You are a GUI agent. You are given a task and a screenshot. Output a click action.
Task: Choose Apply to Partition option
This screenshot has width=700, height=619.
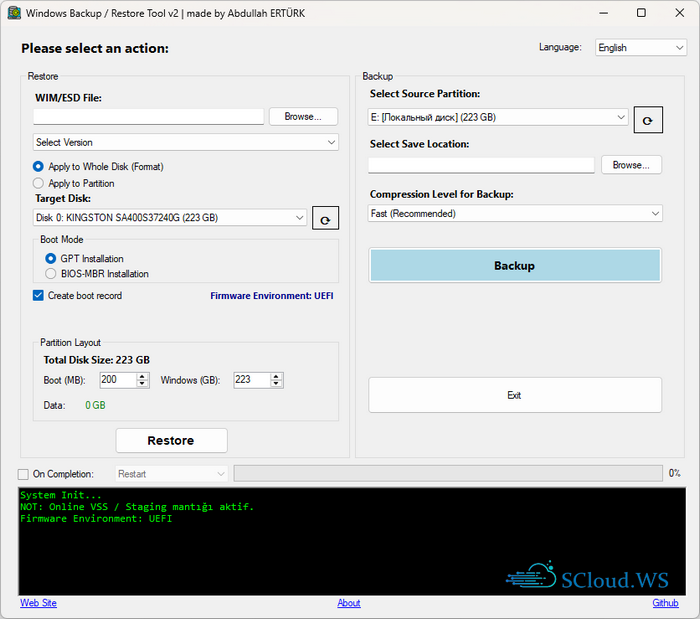pos(39,184)
